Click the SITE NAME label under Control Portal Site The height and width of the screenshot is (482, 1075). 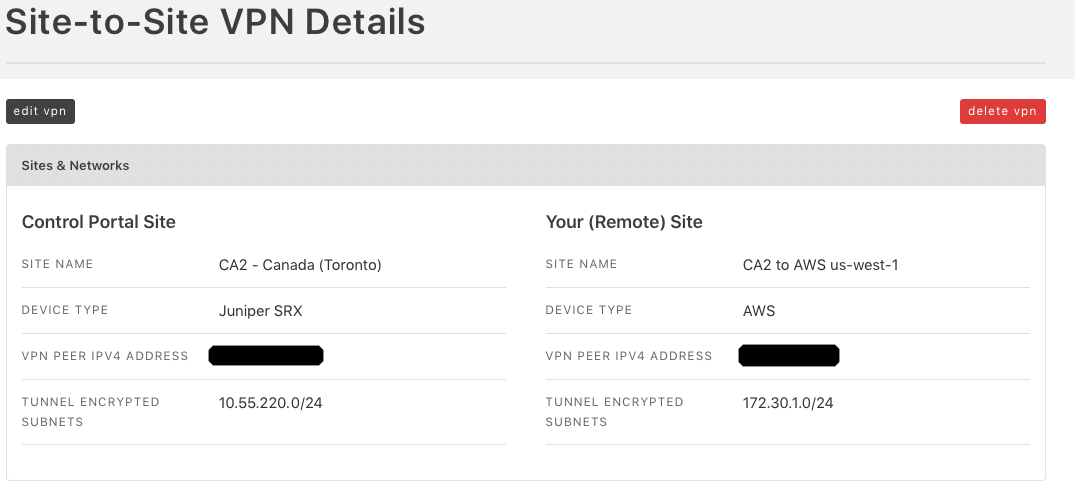(x=58, y=264)
